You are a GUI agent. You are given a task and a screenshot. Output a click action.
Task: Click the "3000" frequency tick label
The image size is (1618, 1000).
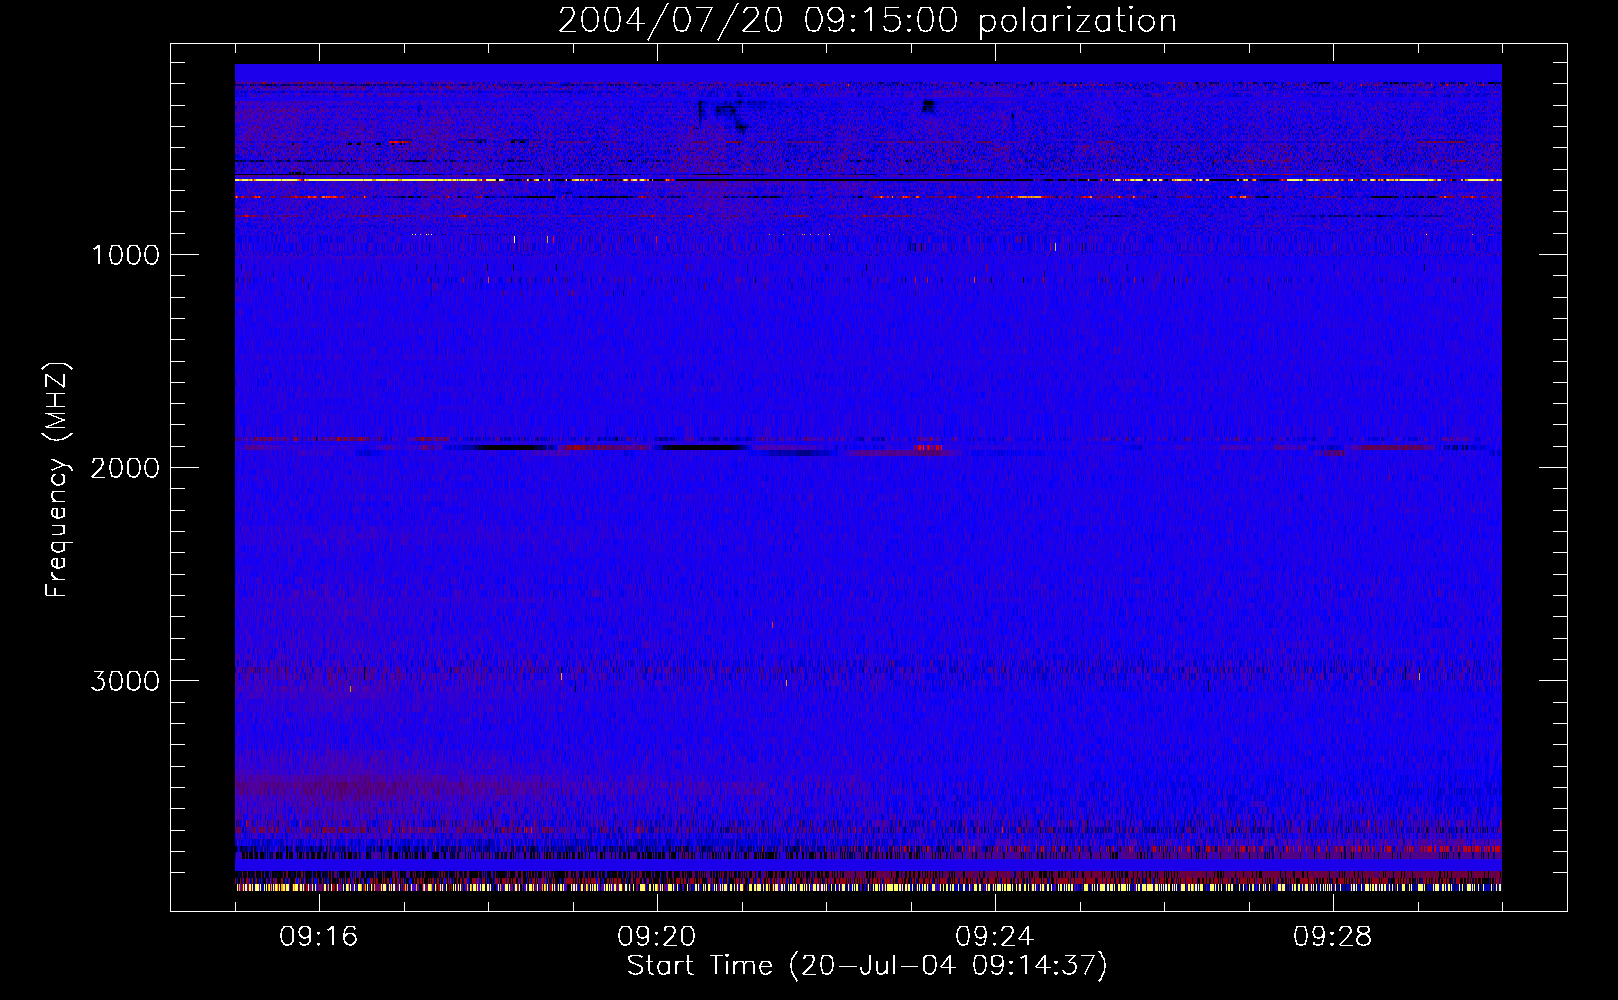tap(125, 681)
